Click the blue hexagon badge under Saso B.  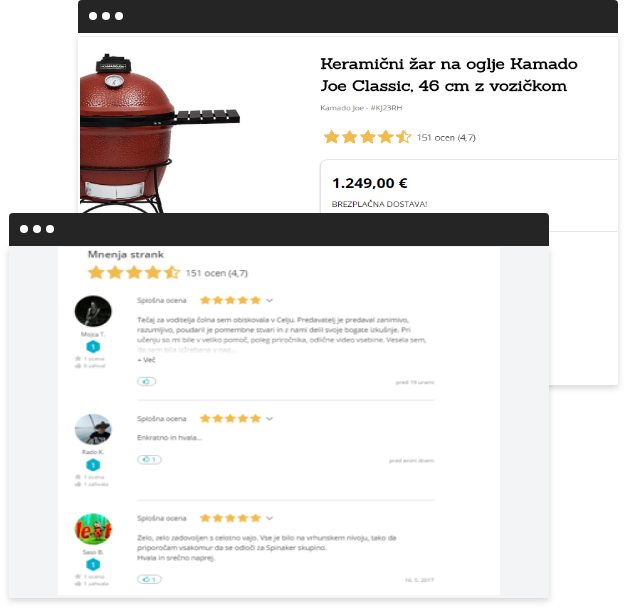tap(93, 564)
